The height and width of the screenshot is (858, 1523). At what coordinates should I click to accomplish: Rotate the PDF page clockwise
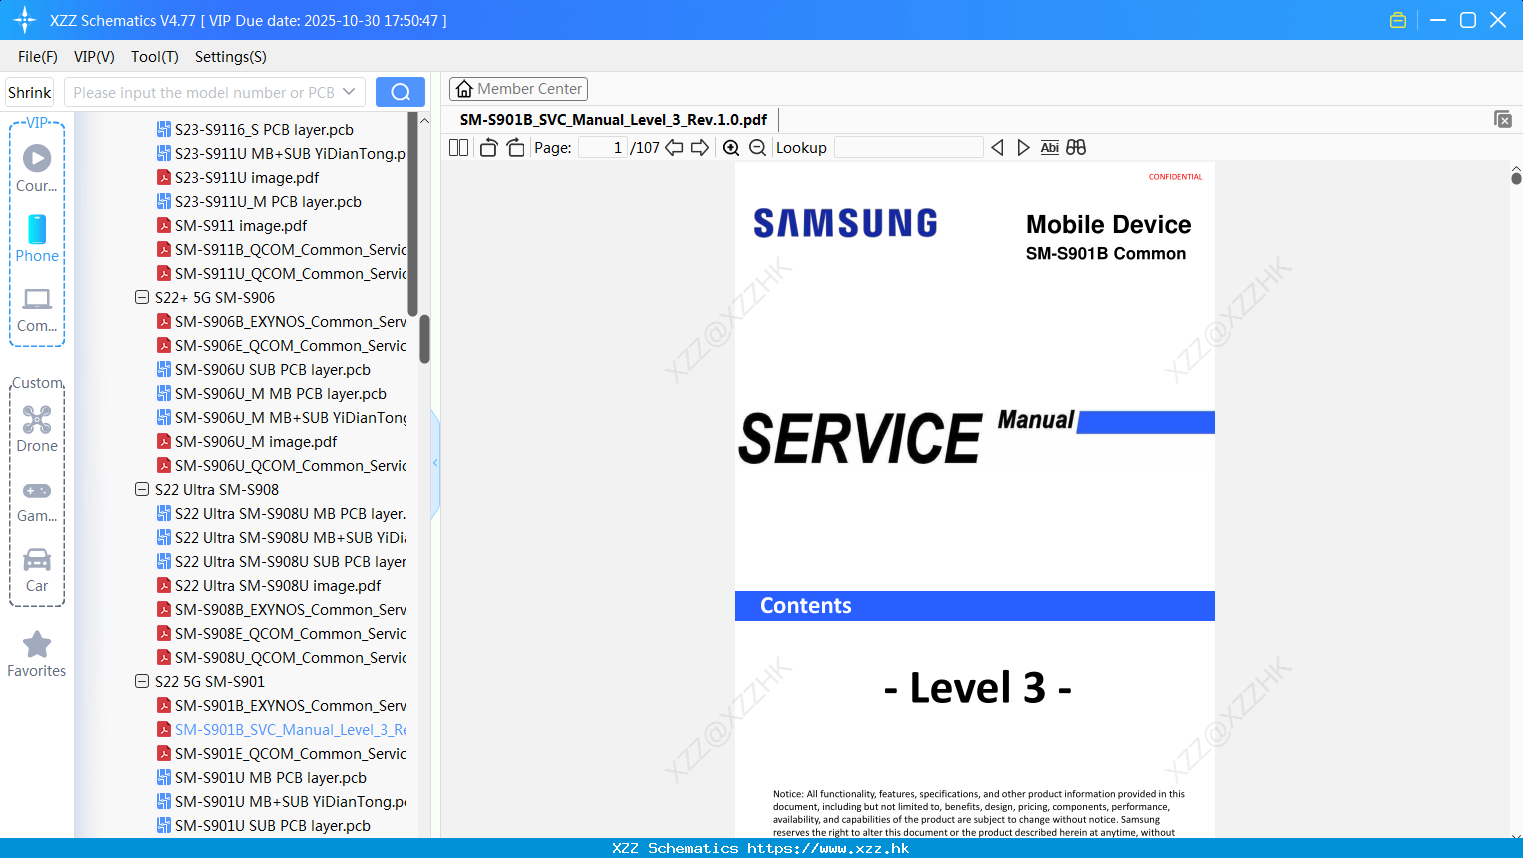515,147
